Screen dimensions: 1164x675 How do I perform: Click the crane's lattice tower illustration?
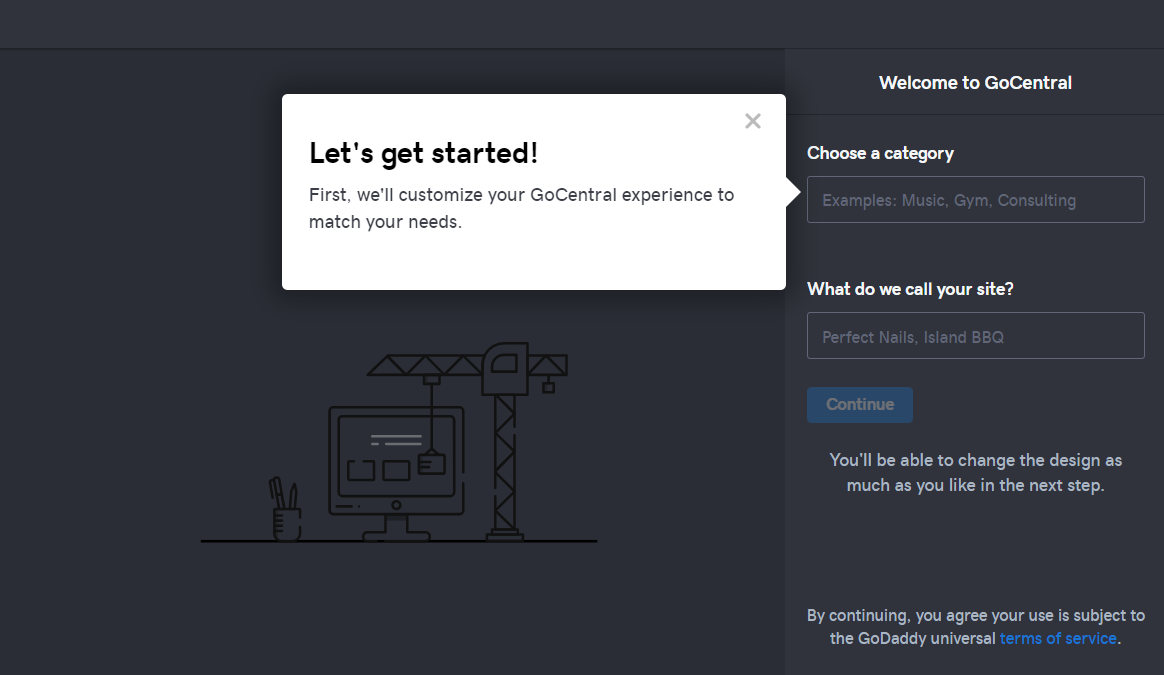coord(506,465)
